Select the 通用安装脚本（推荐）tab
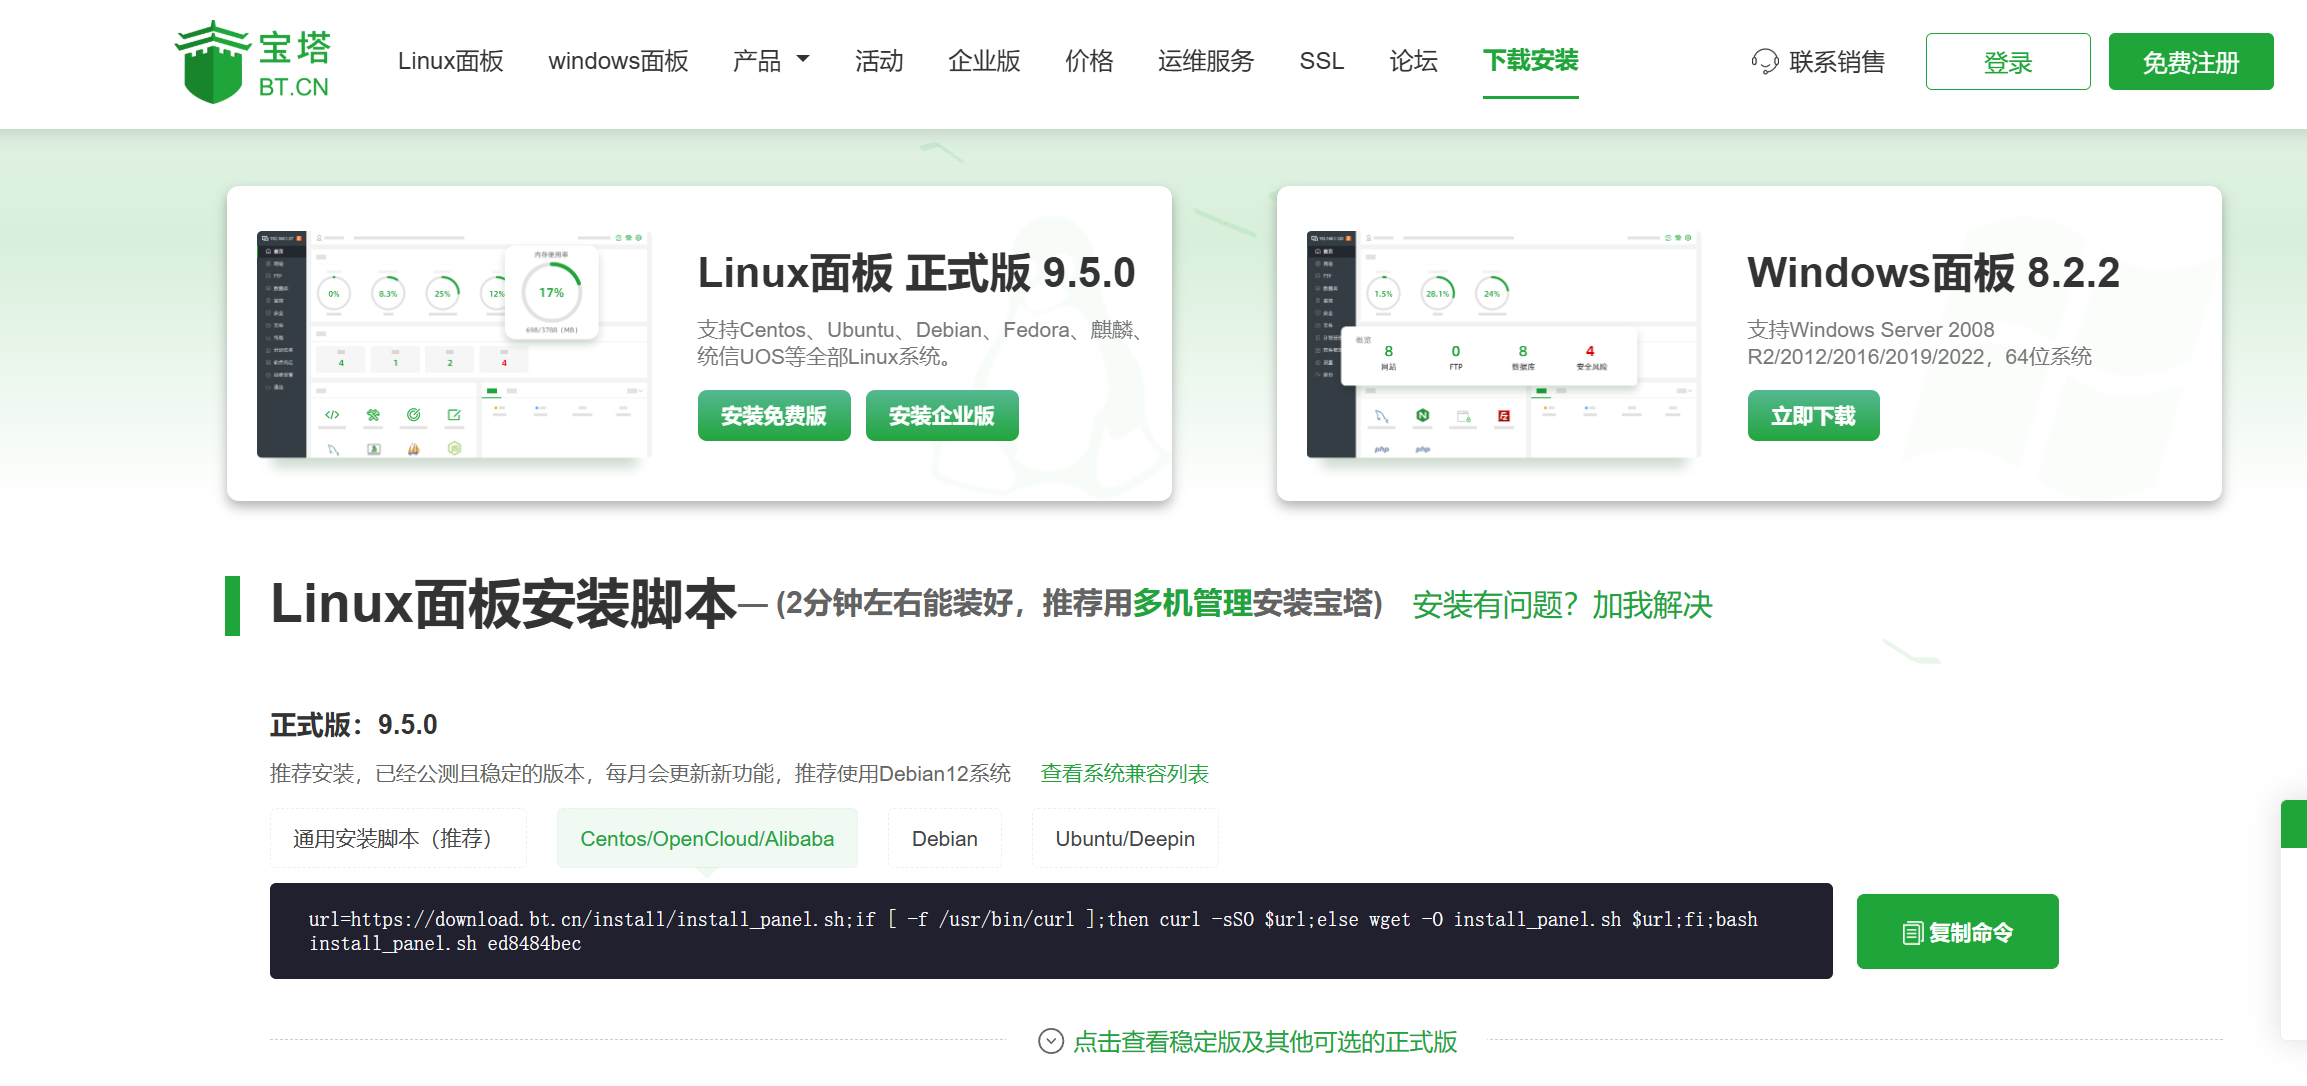The width and height of the screenshot is (2307, 1086). tap(397, 838)
